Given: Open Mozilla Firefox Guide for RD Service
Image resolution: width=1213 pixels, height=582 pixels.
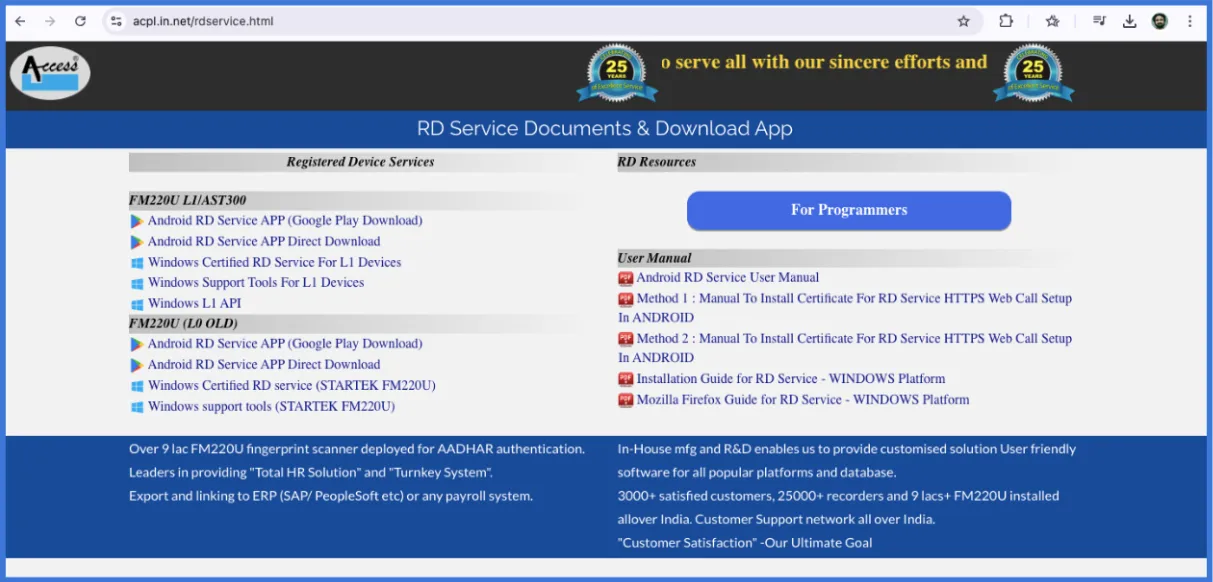Looking at the screenshot, I should 803,400.
